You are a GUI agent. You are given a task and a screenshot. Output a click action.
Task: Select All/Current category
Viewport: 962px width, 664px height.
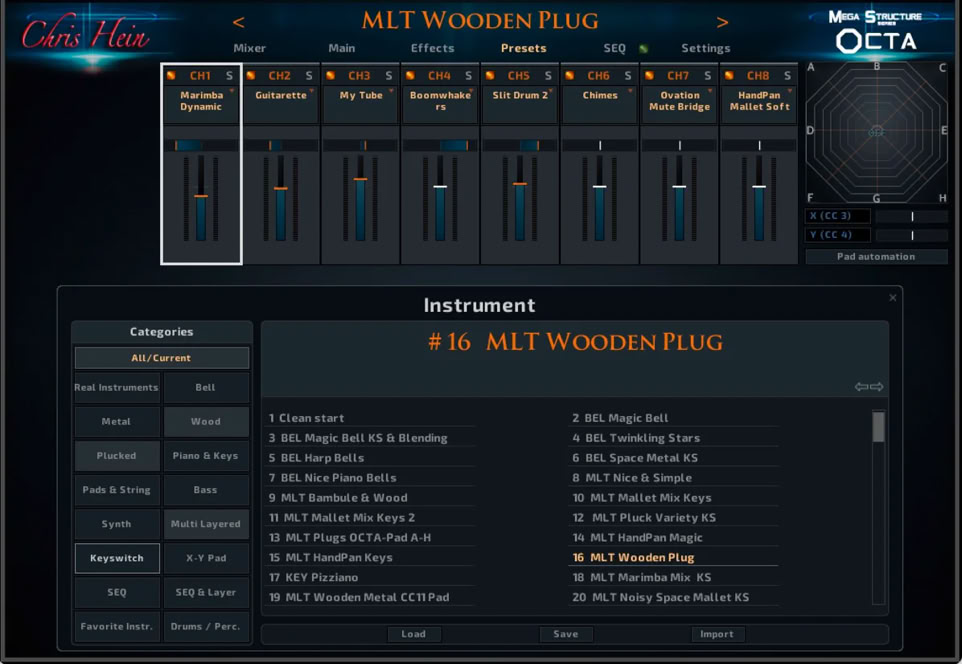[161, 358]
